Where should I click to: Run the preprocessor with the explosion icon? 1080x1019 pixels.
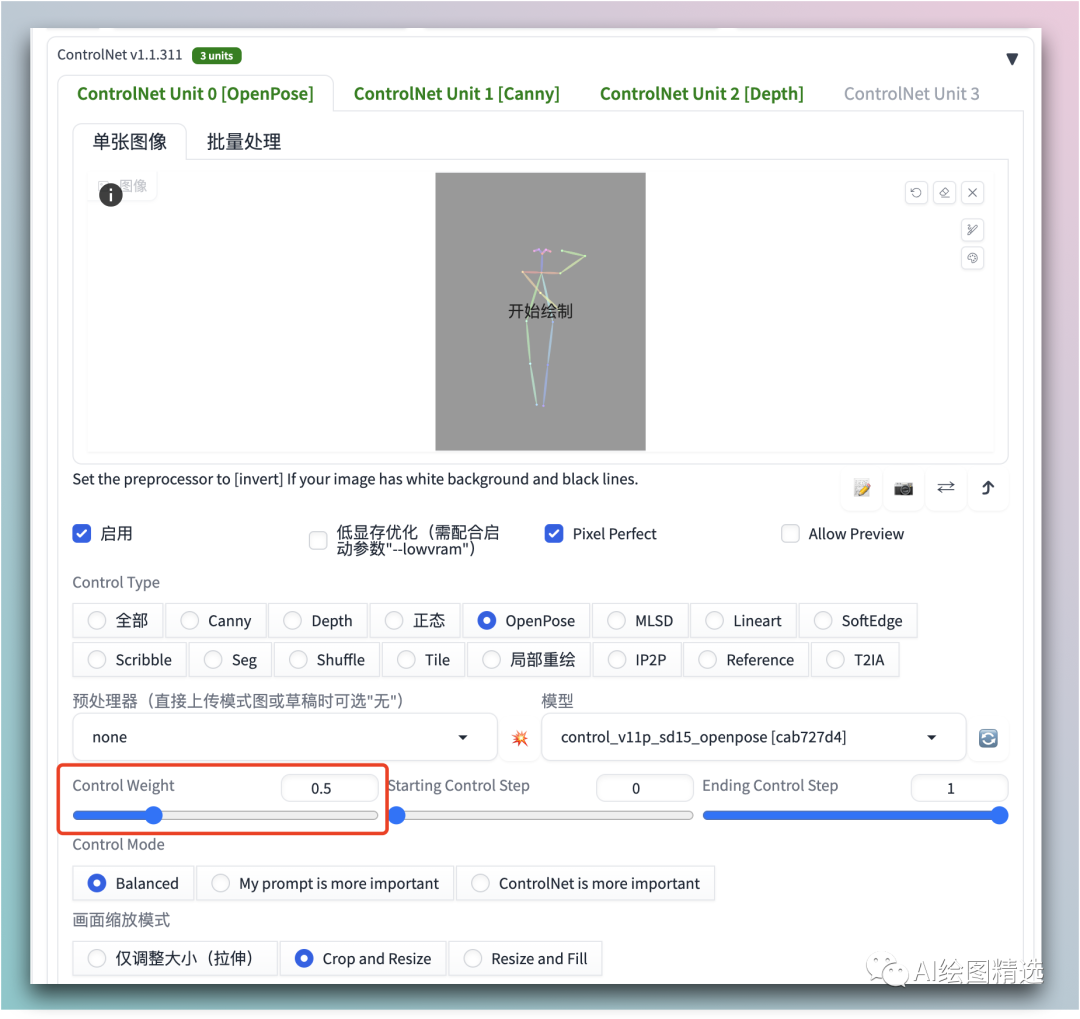tap(519, 738)
